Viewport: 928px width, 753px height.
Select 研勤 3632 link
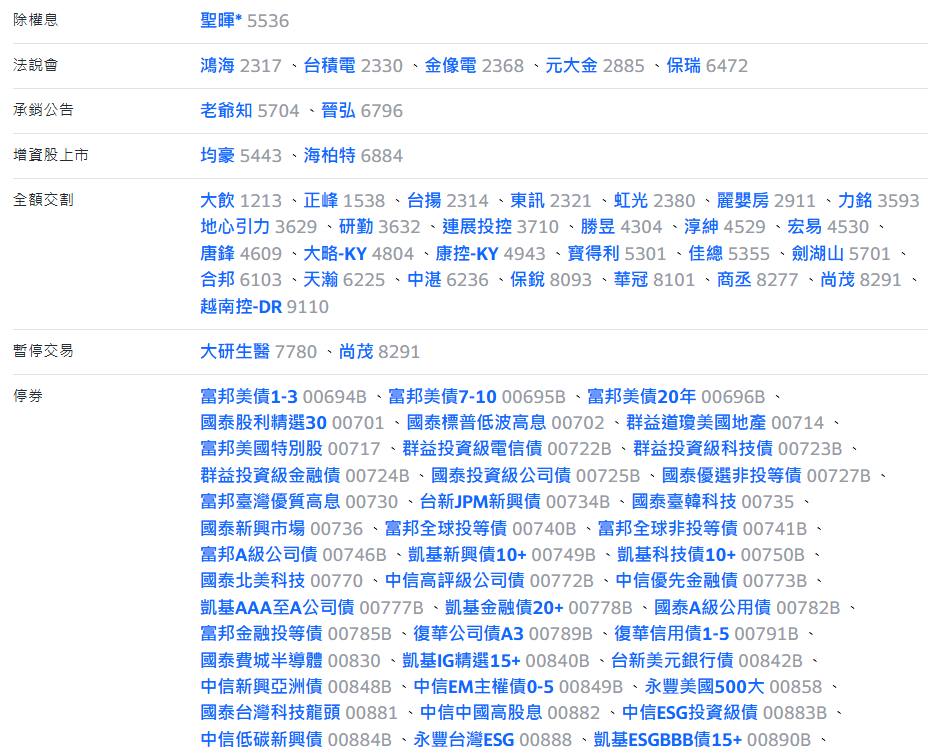coord(380,227)
